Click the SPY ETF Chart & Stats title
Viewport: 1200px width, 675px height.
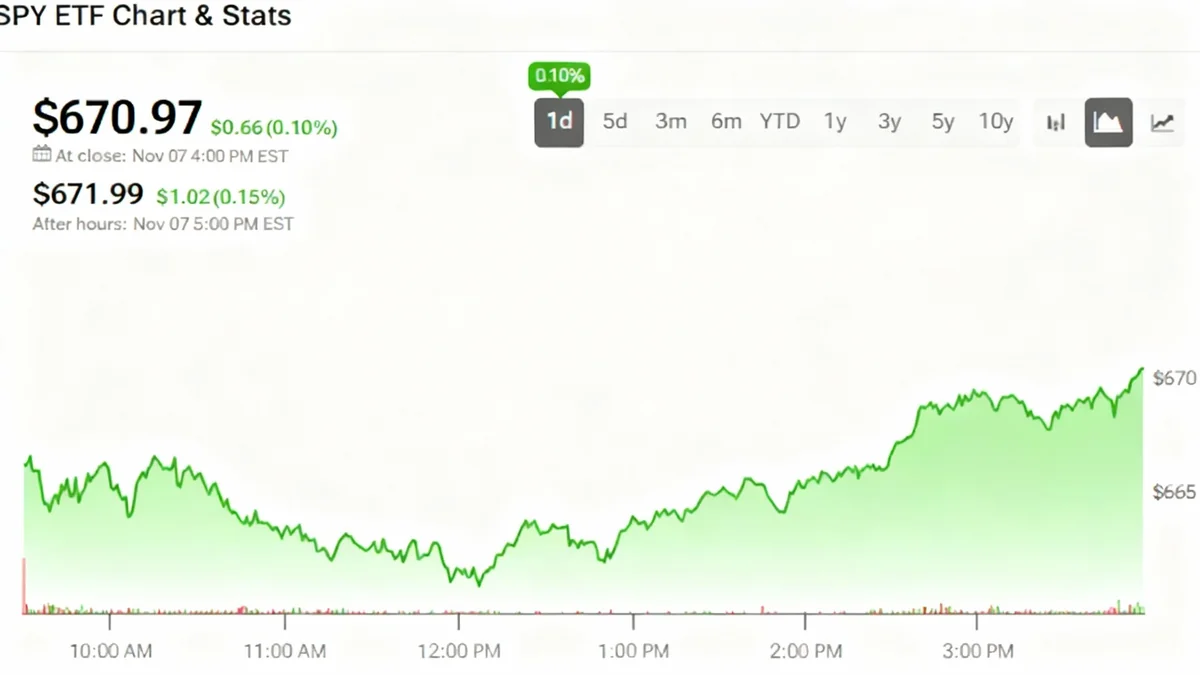tap(146, 16)
